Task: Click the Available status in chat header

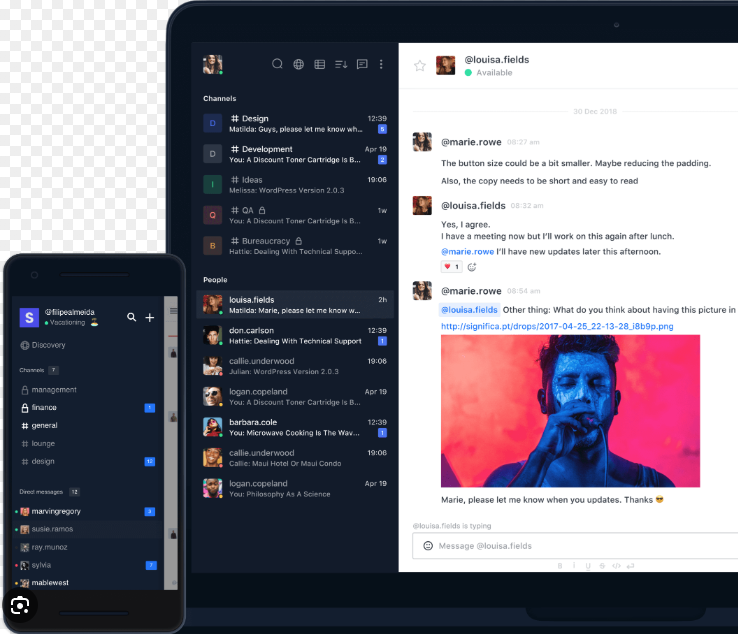Action: tap(489, 72)
